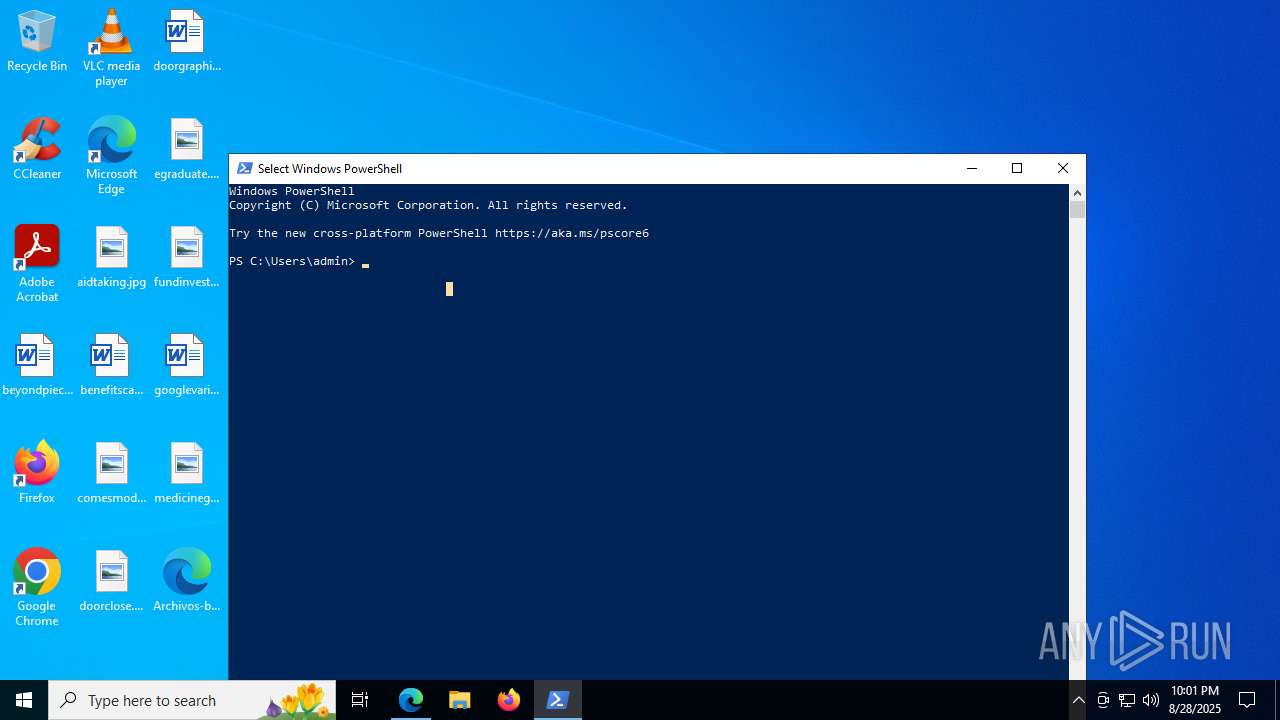Select the doorclose... image file icon

tap(111, 582)
